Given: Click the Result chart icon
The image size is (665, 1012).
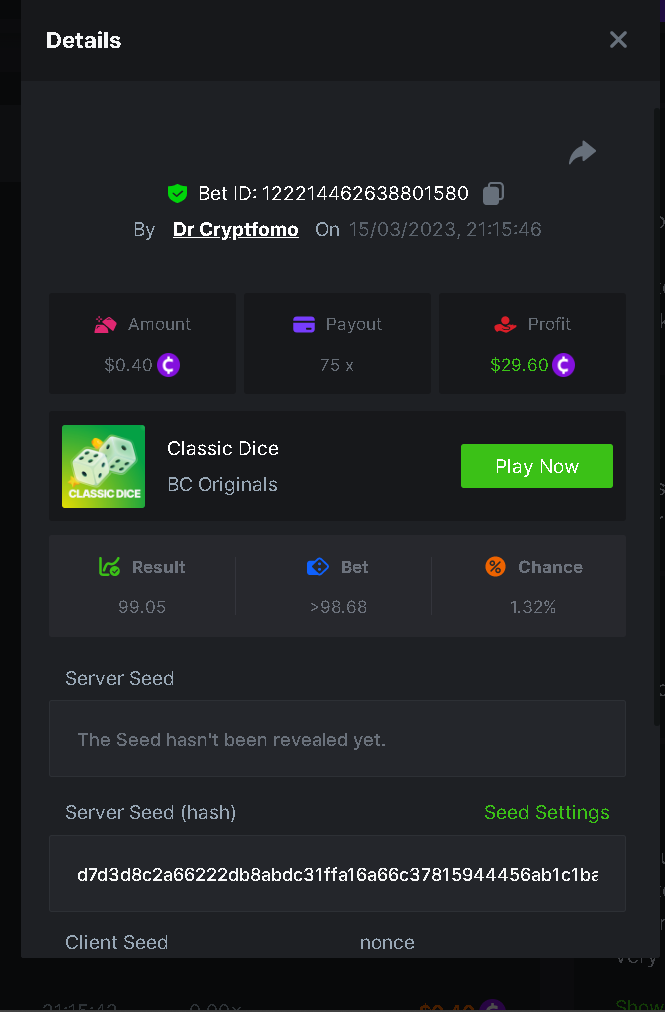Looking at the screenshot, I should coord(110,567).
